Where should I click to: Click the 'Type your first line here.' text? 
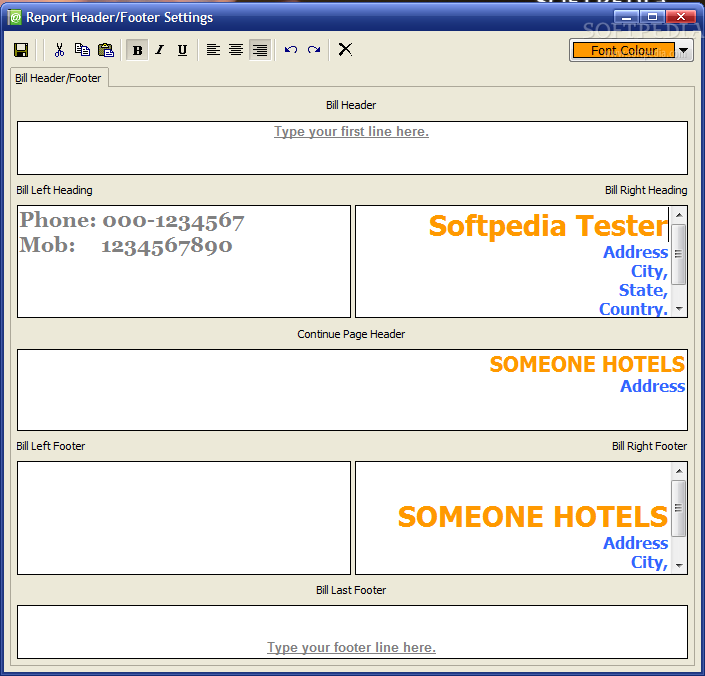(x=351, y=131)
